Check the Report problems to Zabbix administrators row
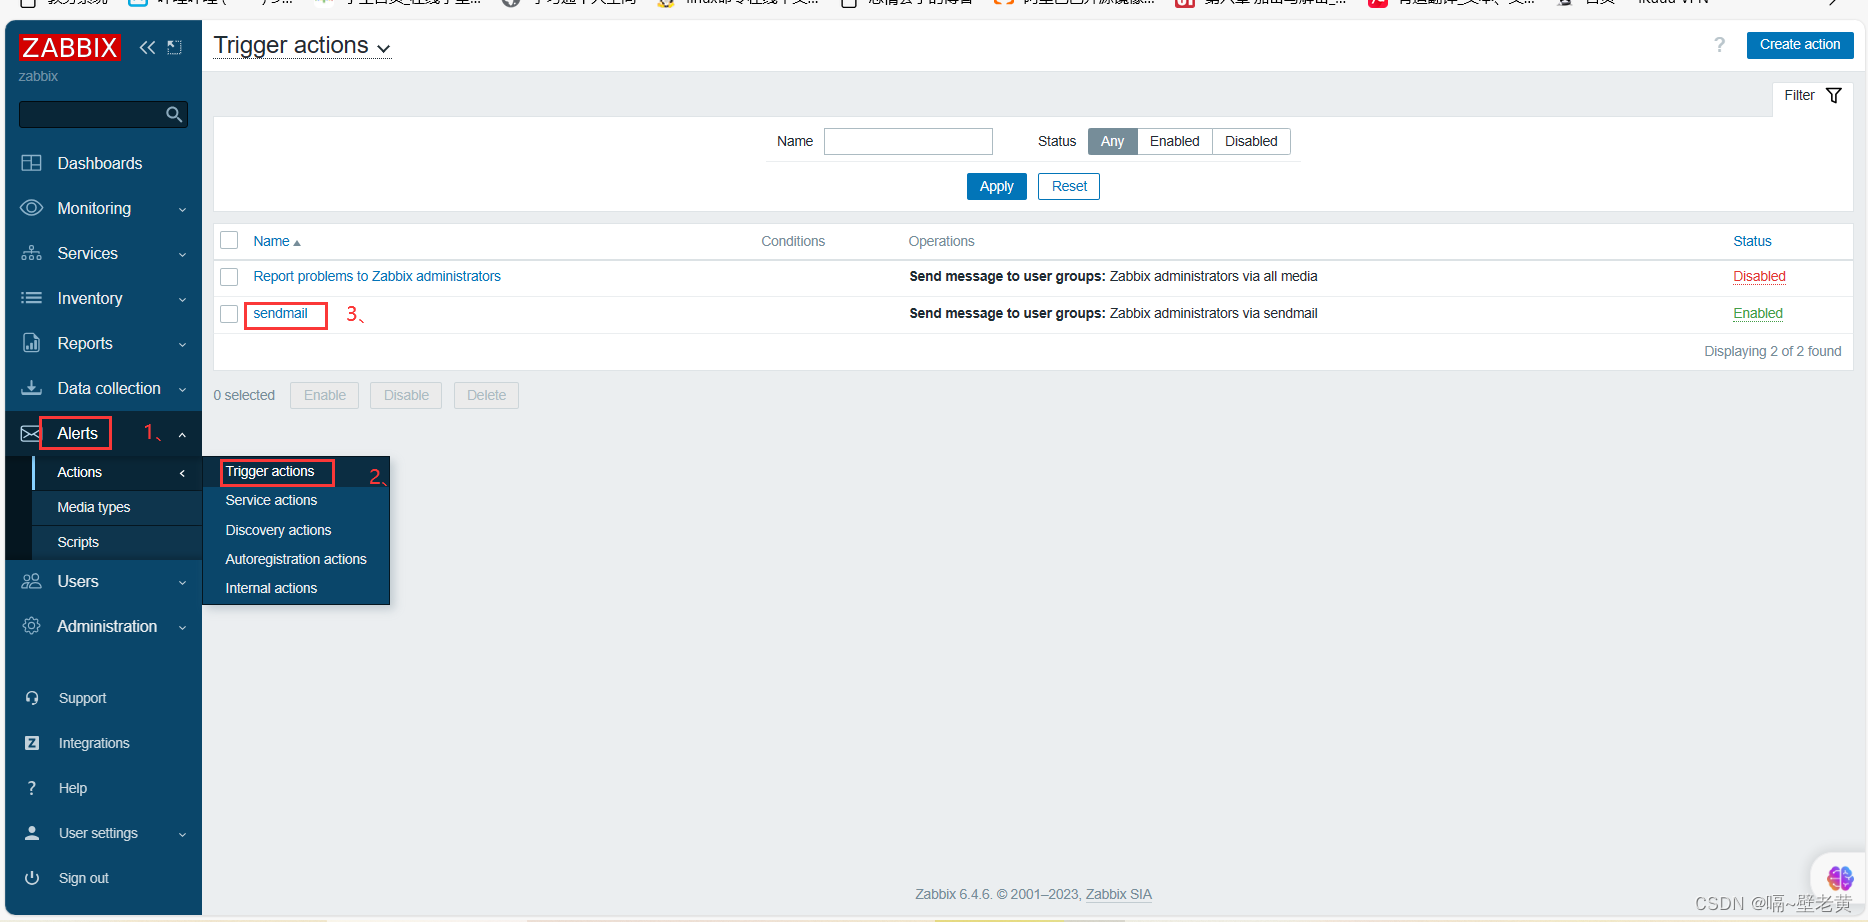This screenshot has height=922, width=1868. [x=229, y=277]
